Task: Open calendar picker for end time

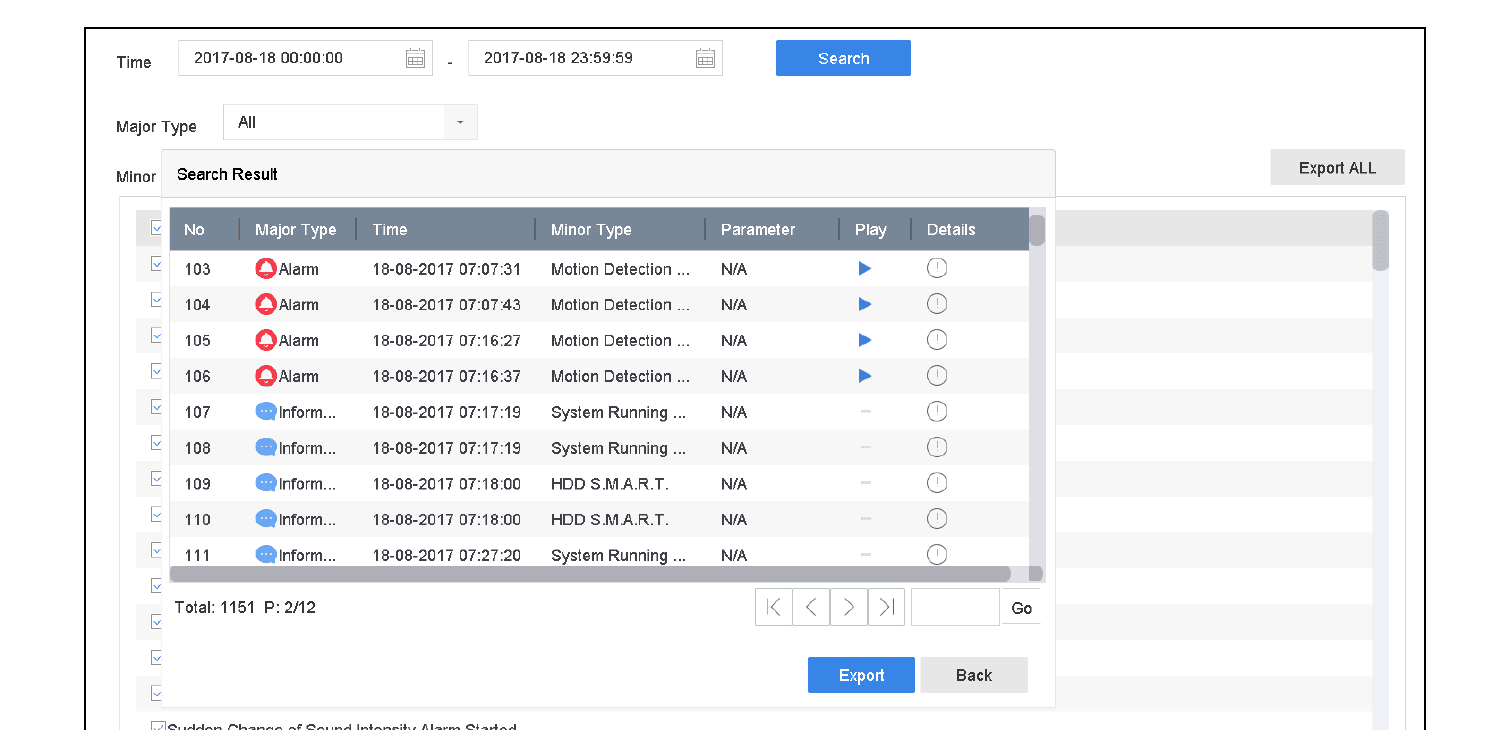Action: 705,58
